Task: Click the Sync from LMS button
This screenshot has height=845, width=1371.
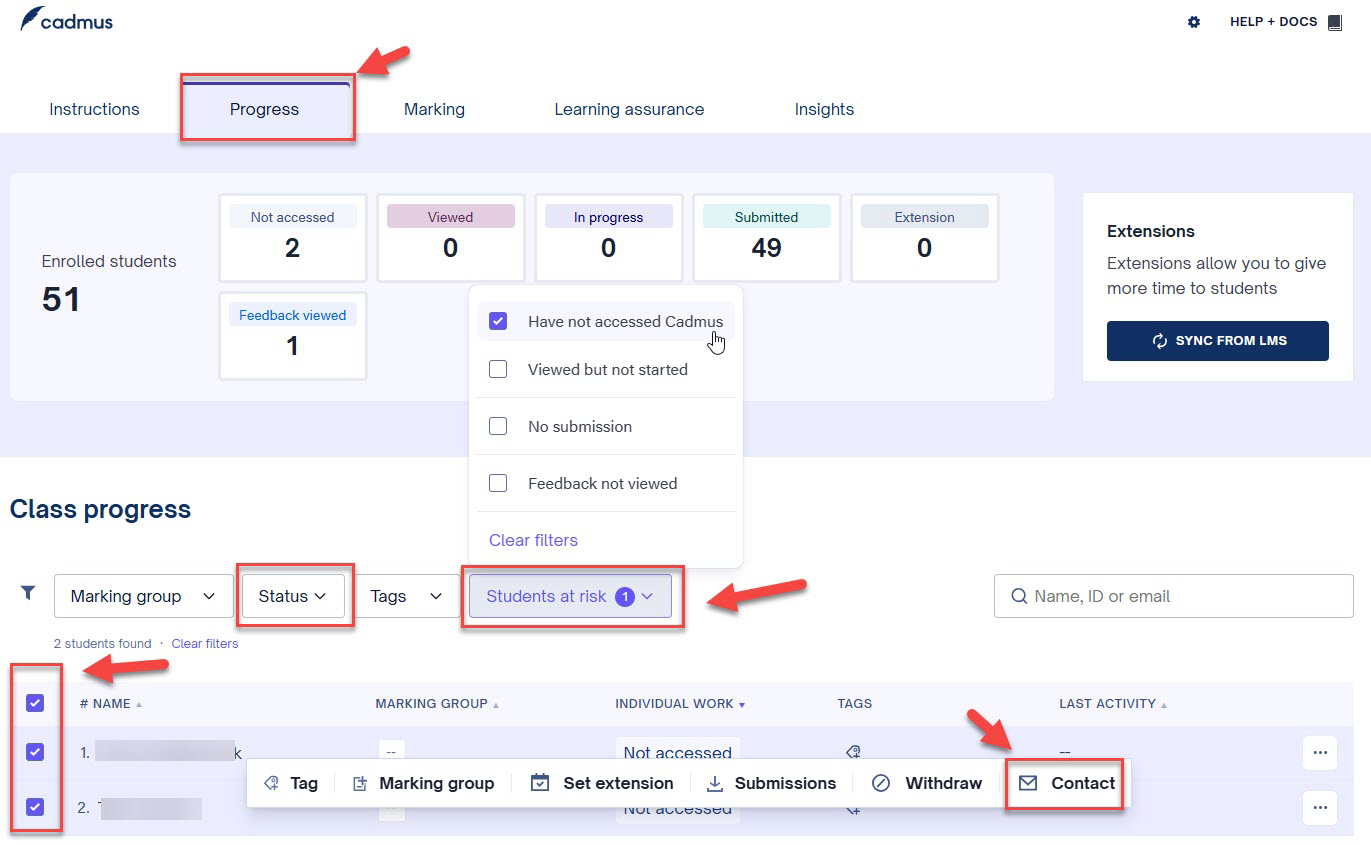Action: point(1217,341)
